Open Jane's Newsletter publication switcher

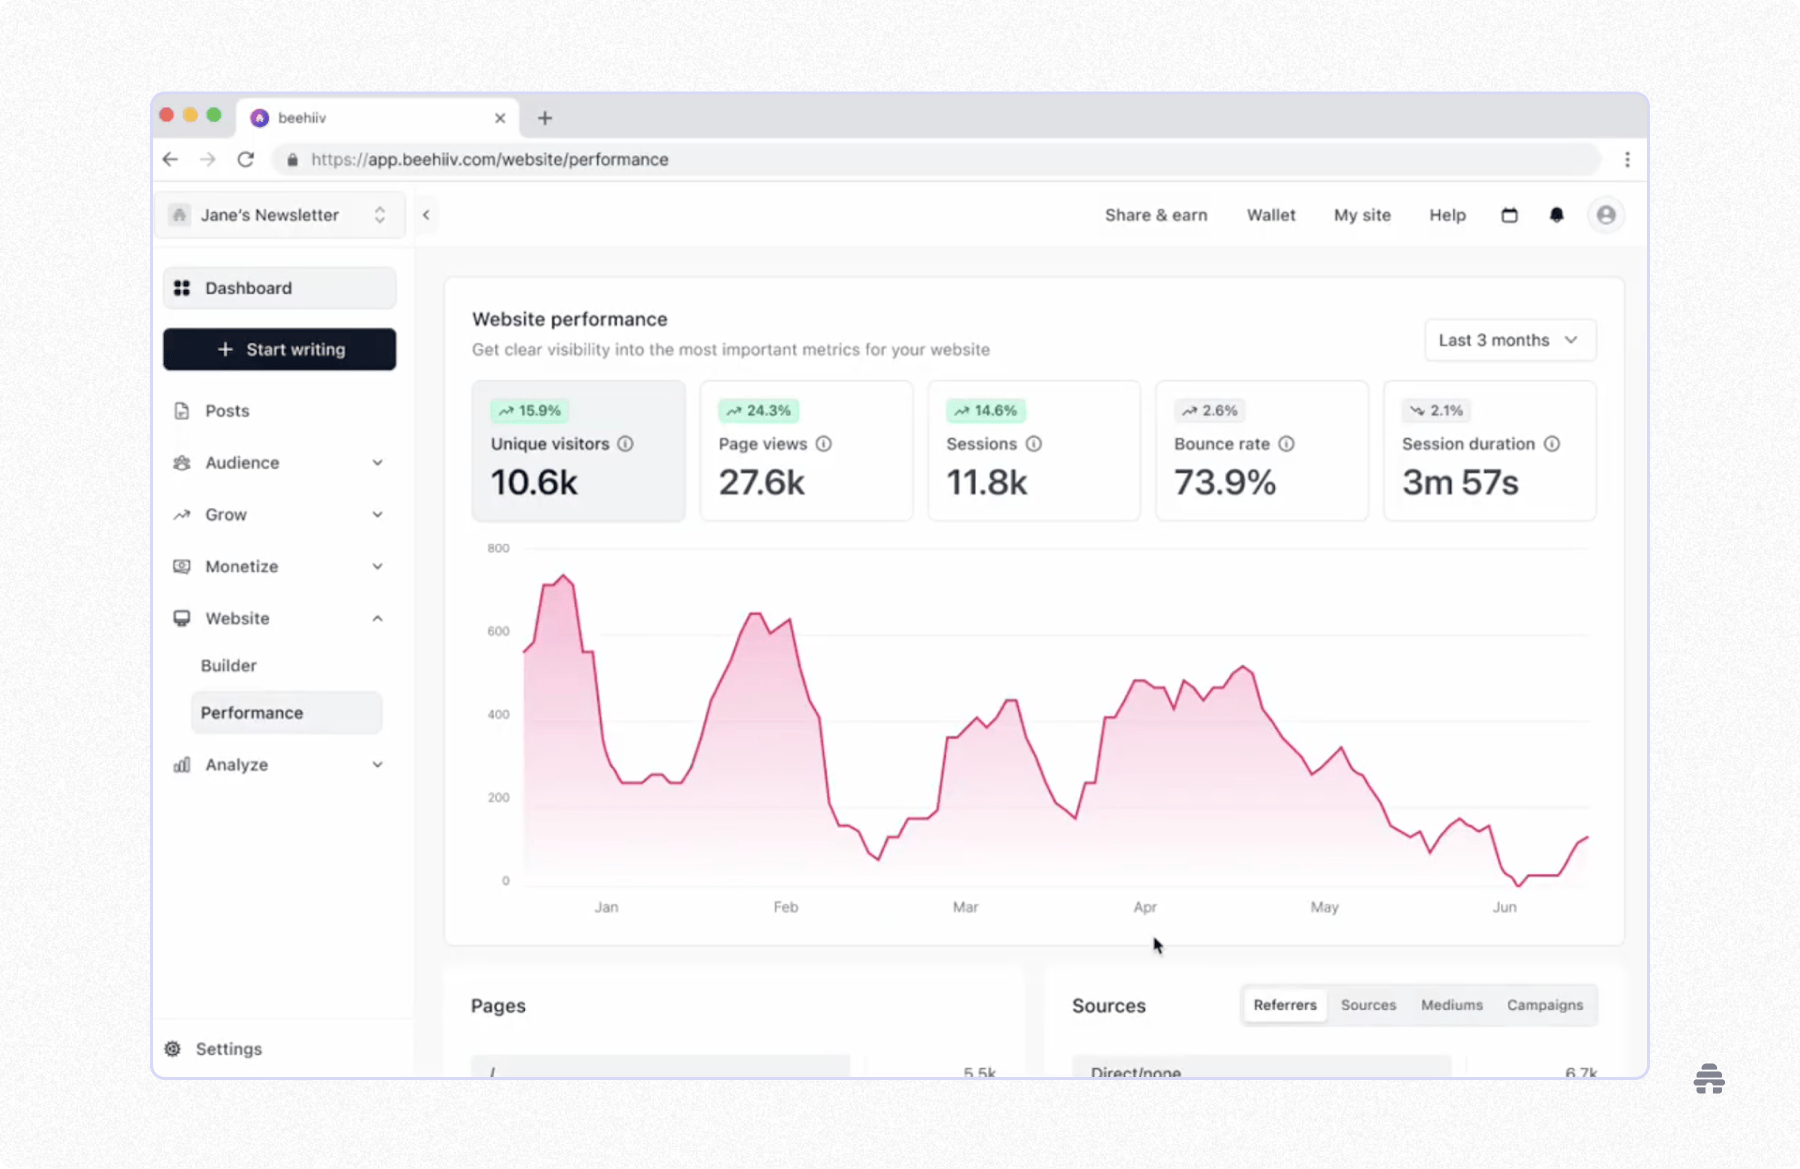click(x=280, y=215)
